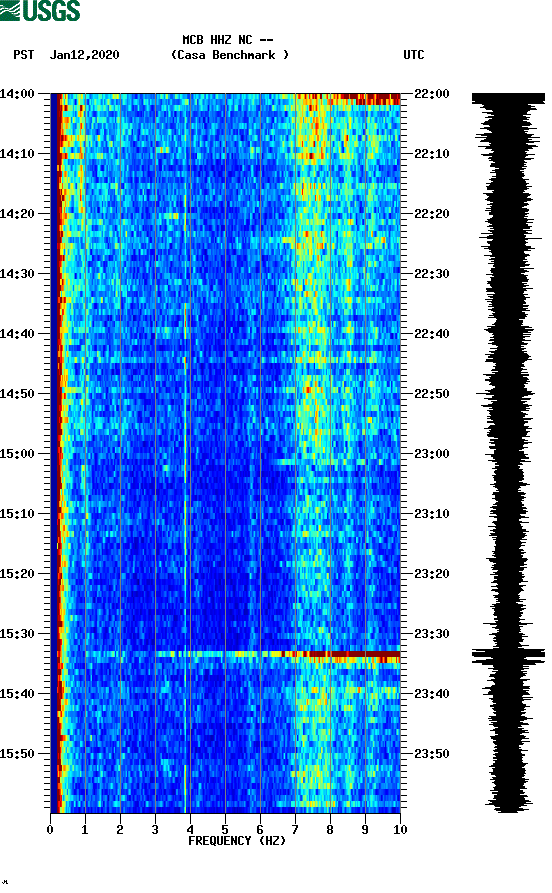552x893 pixels.
Task: Click the 22:10 UTC time label
Action: (432, 154)
